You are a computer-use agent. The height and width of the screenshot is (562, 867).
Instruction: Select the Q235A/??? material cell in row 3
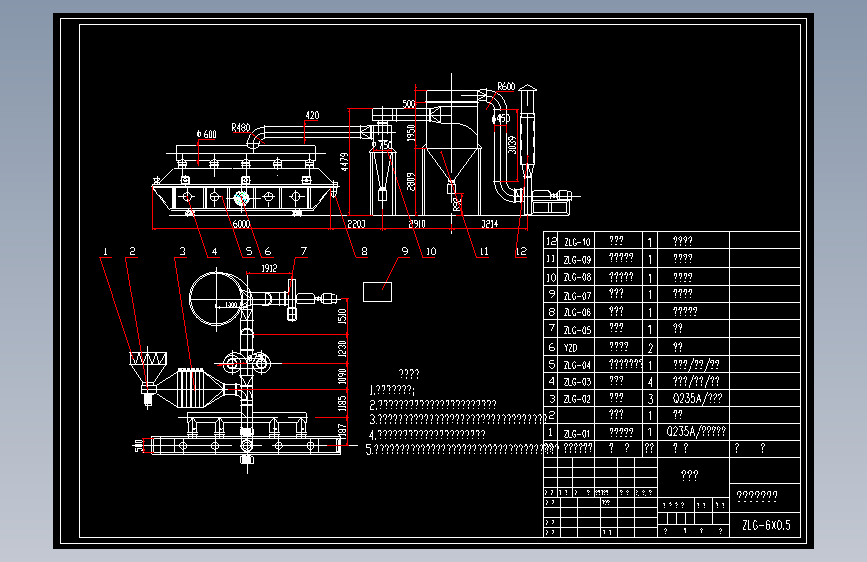tap(697, 398)
